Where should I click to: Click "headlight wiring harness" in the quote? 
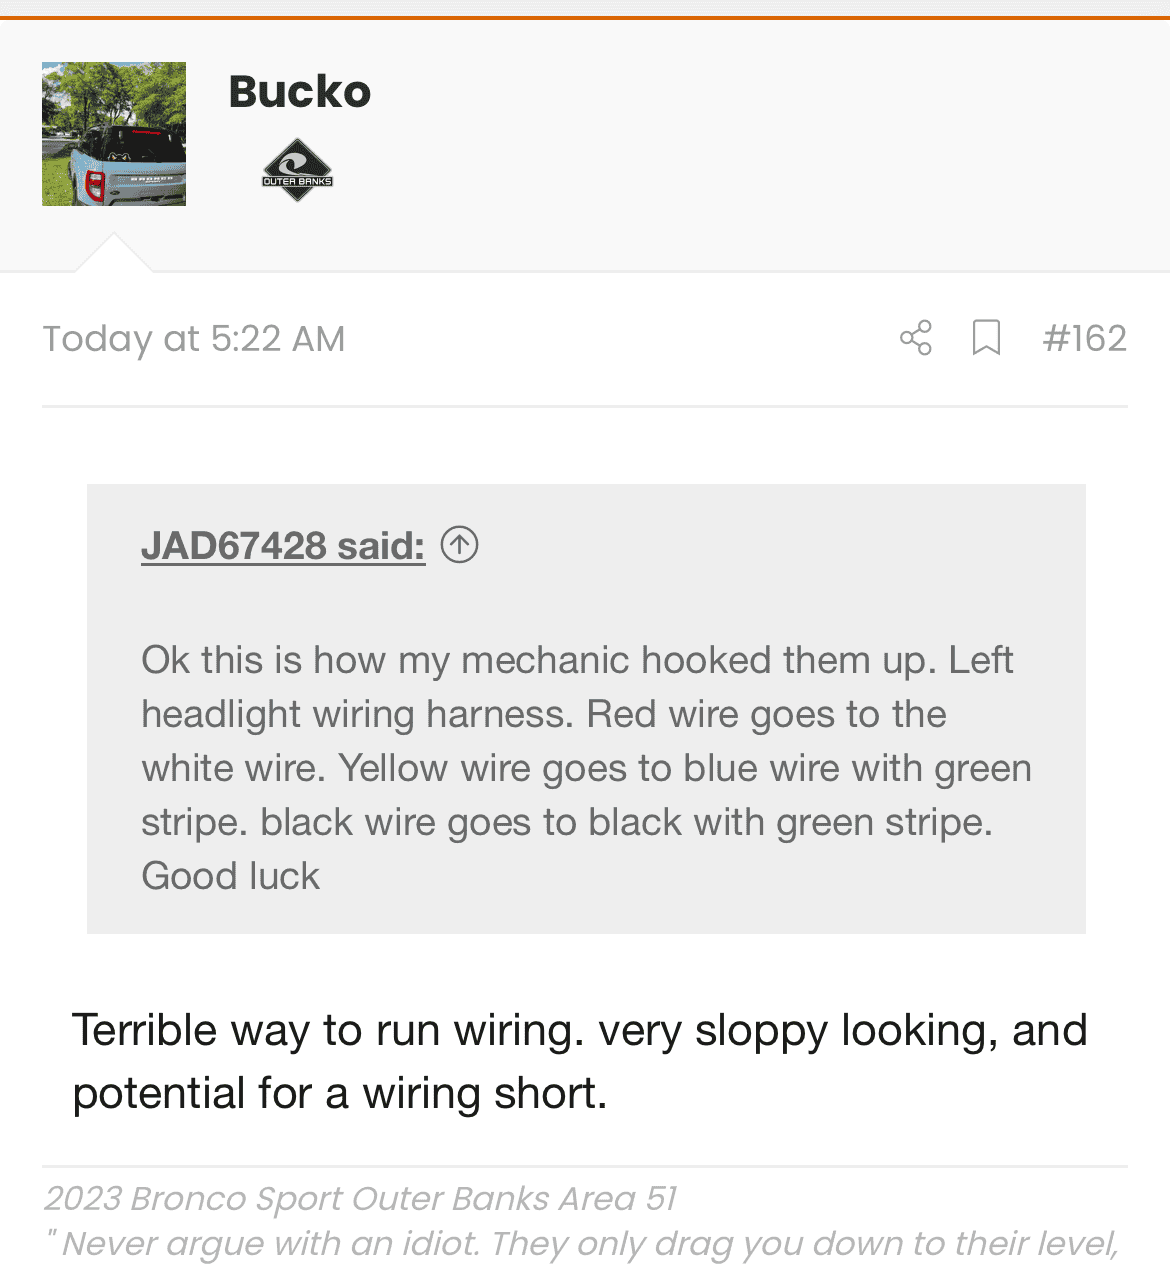(x=358, y=714)
